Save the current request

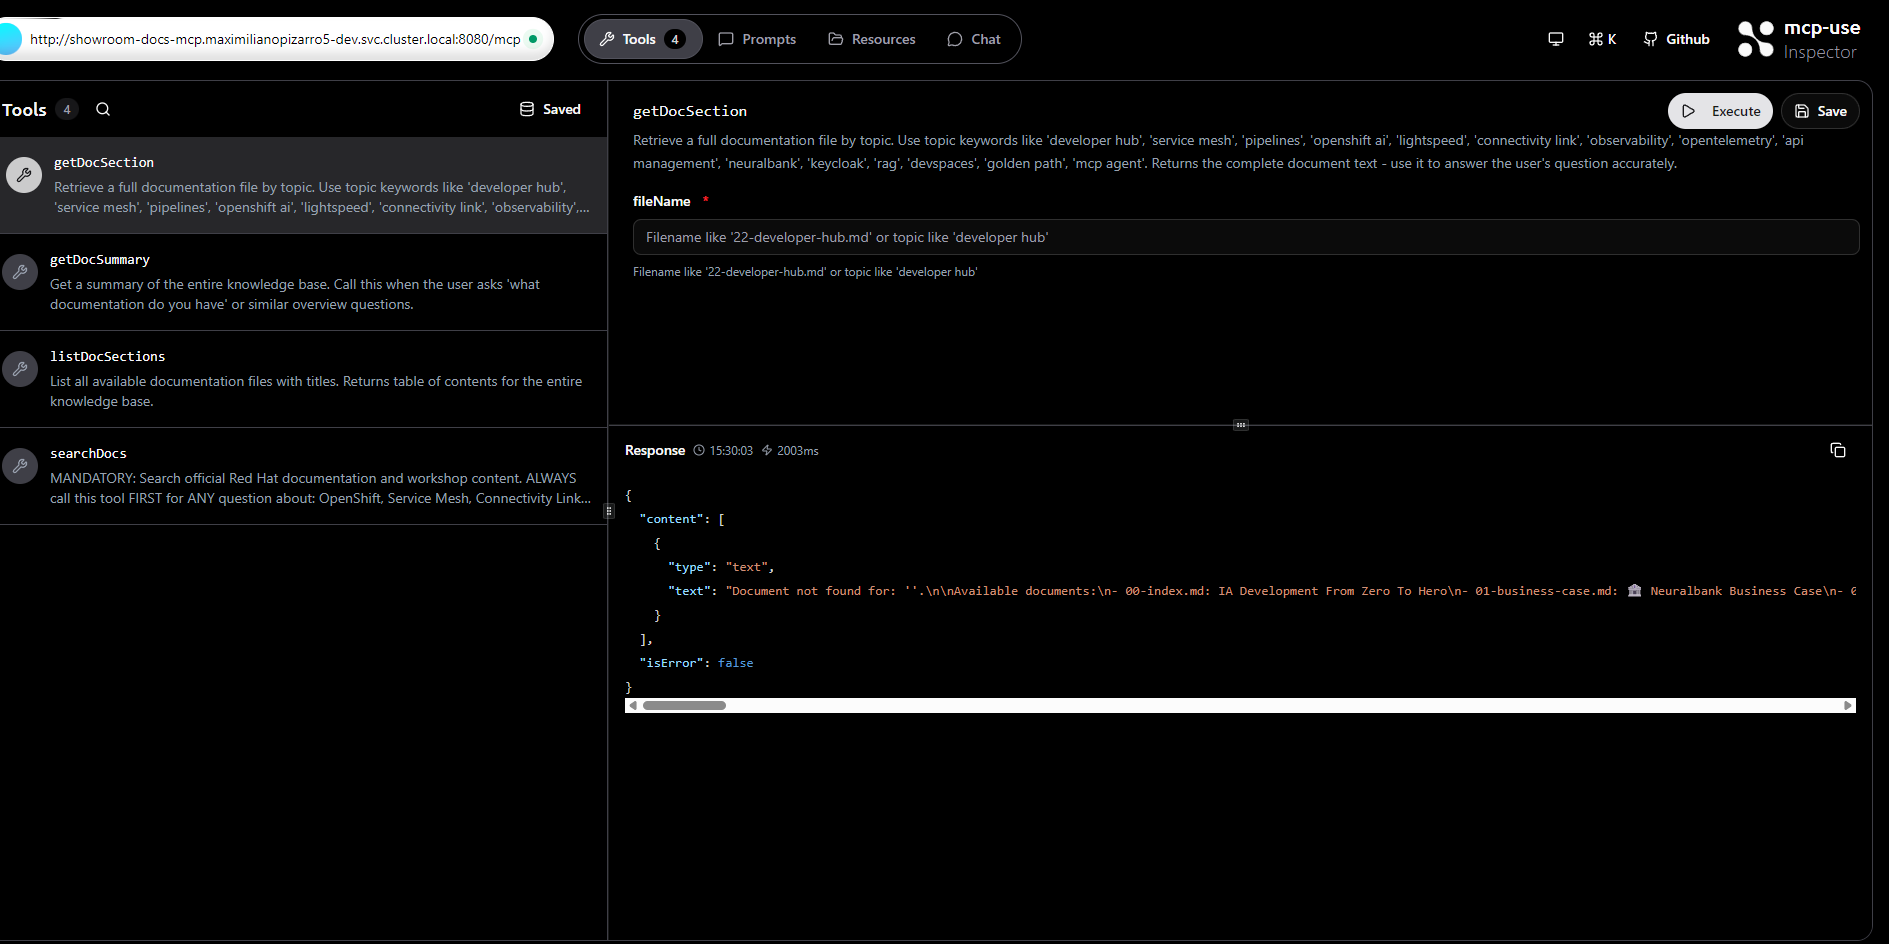1820,111
